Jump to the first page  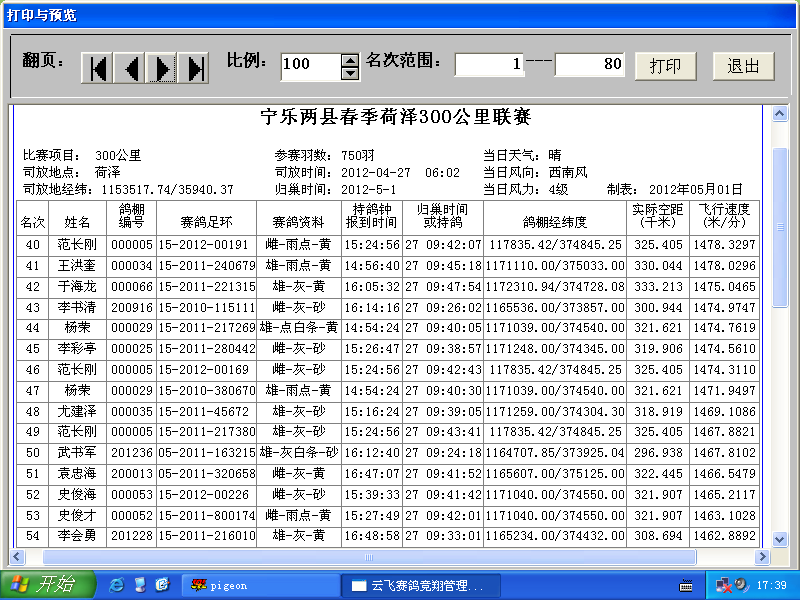pyautogui.click(x=98, y=67)
